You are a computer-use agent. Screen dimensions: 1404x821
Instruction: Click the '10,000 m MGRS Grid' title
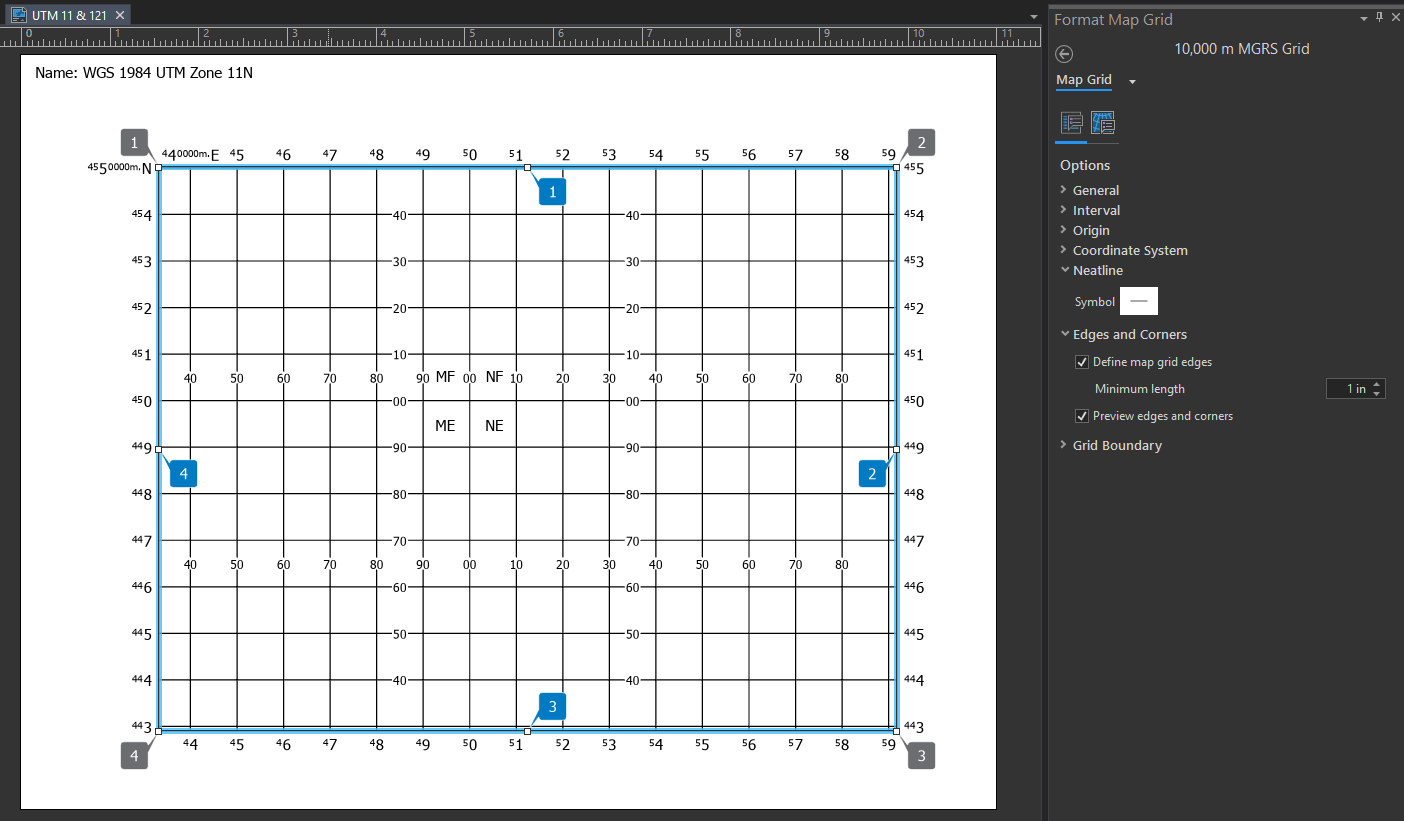click(1241, 49)
